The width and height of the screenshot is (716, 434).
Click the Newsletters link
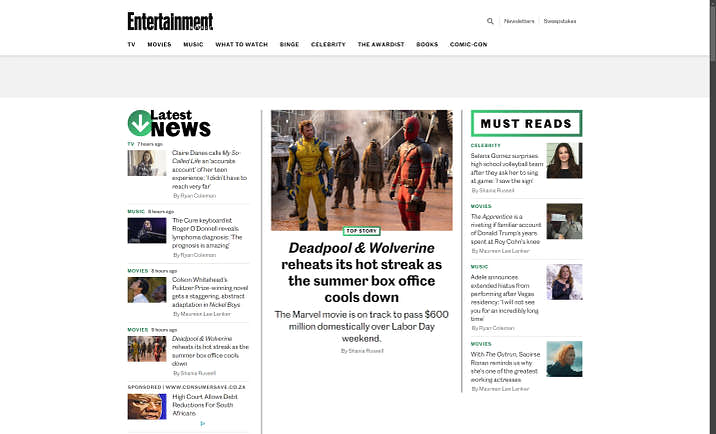[519, 21]
